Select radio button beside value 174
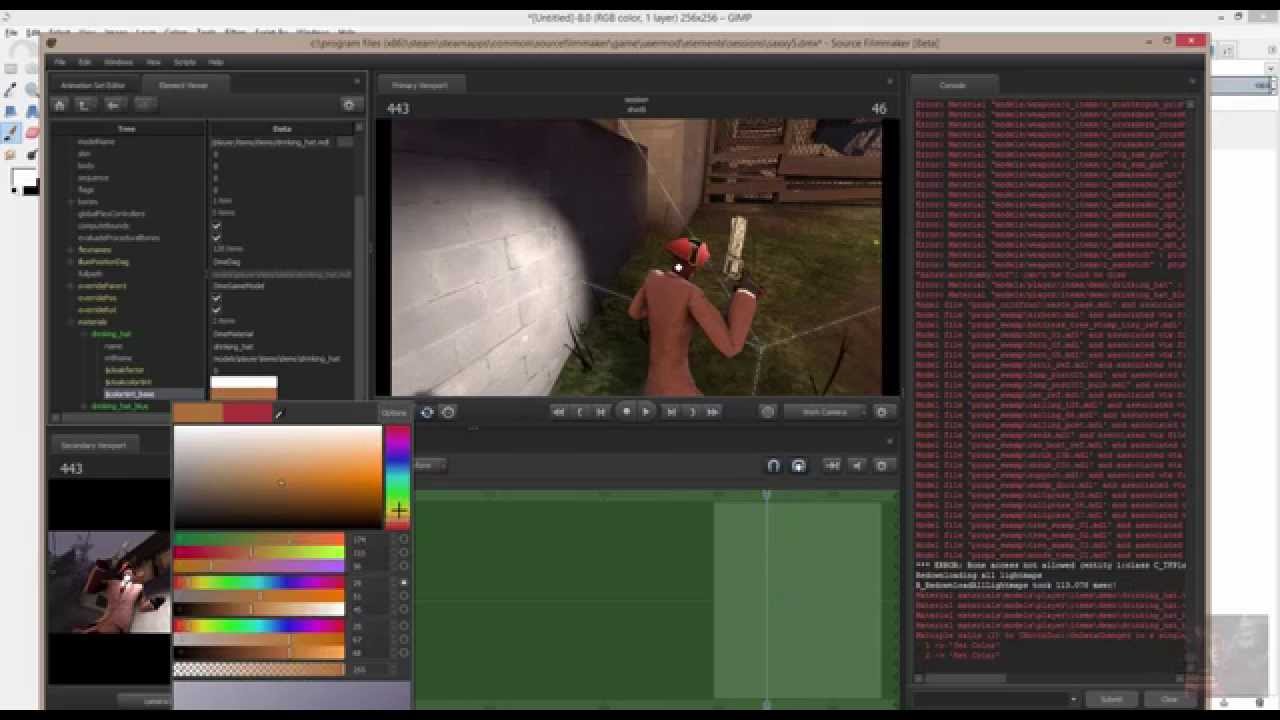1280x720 pixels. point(403,539)
